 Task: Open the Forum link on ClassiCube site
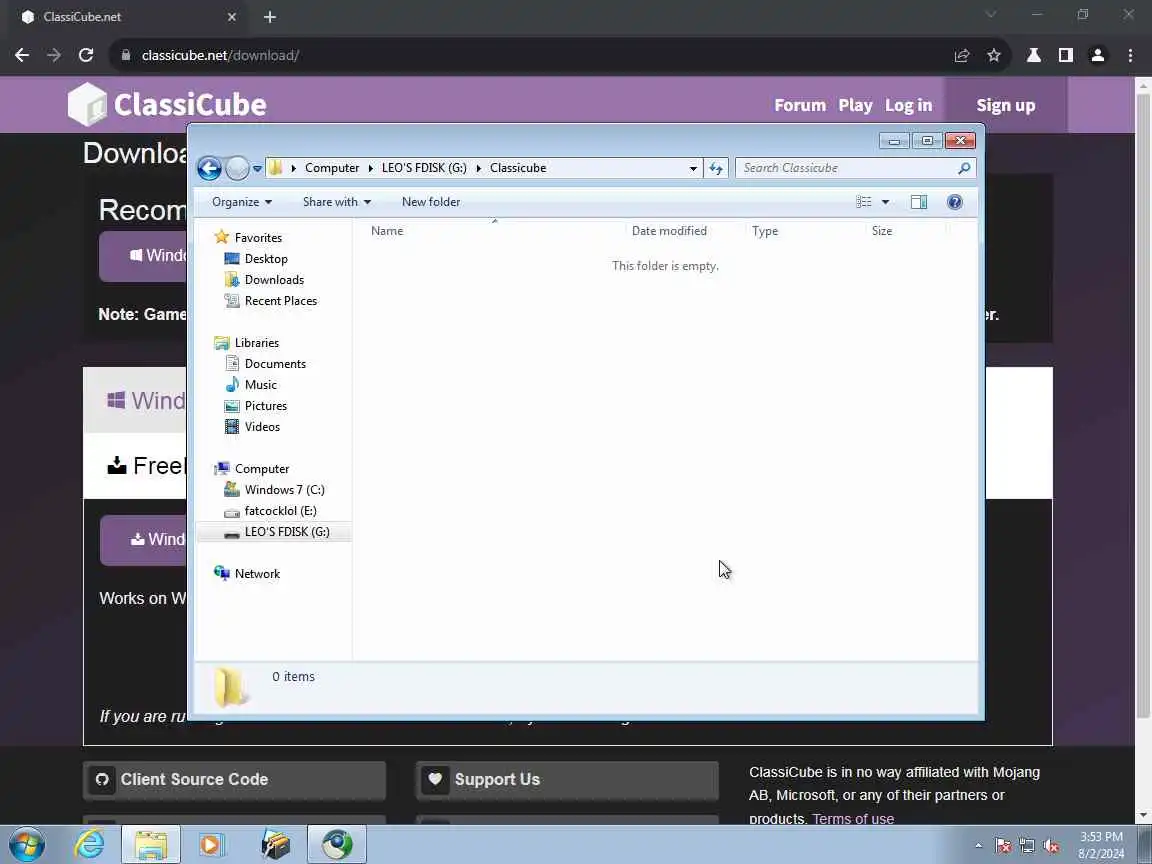click(800, 105)
